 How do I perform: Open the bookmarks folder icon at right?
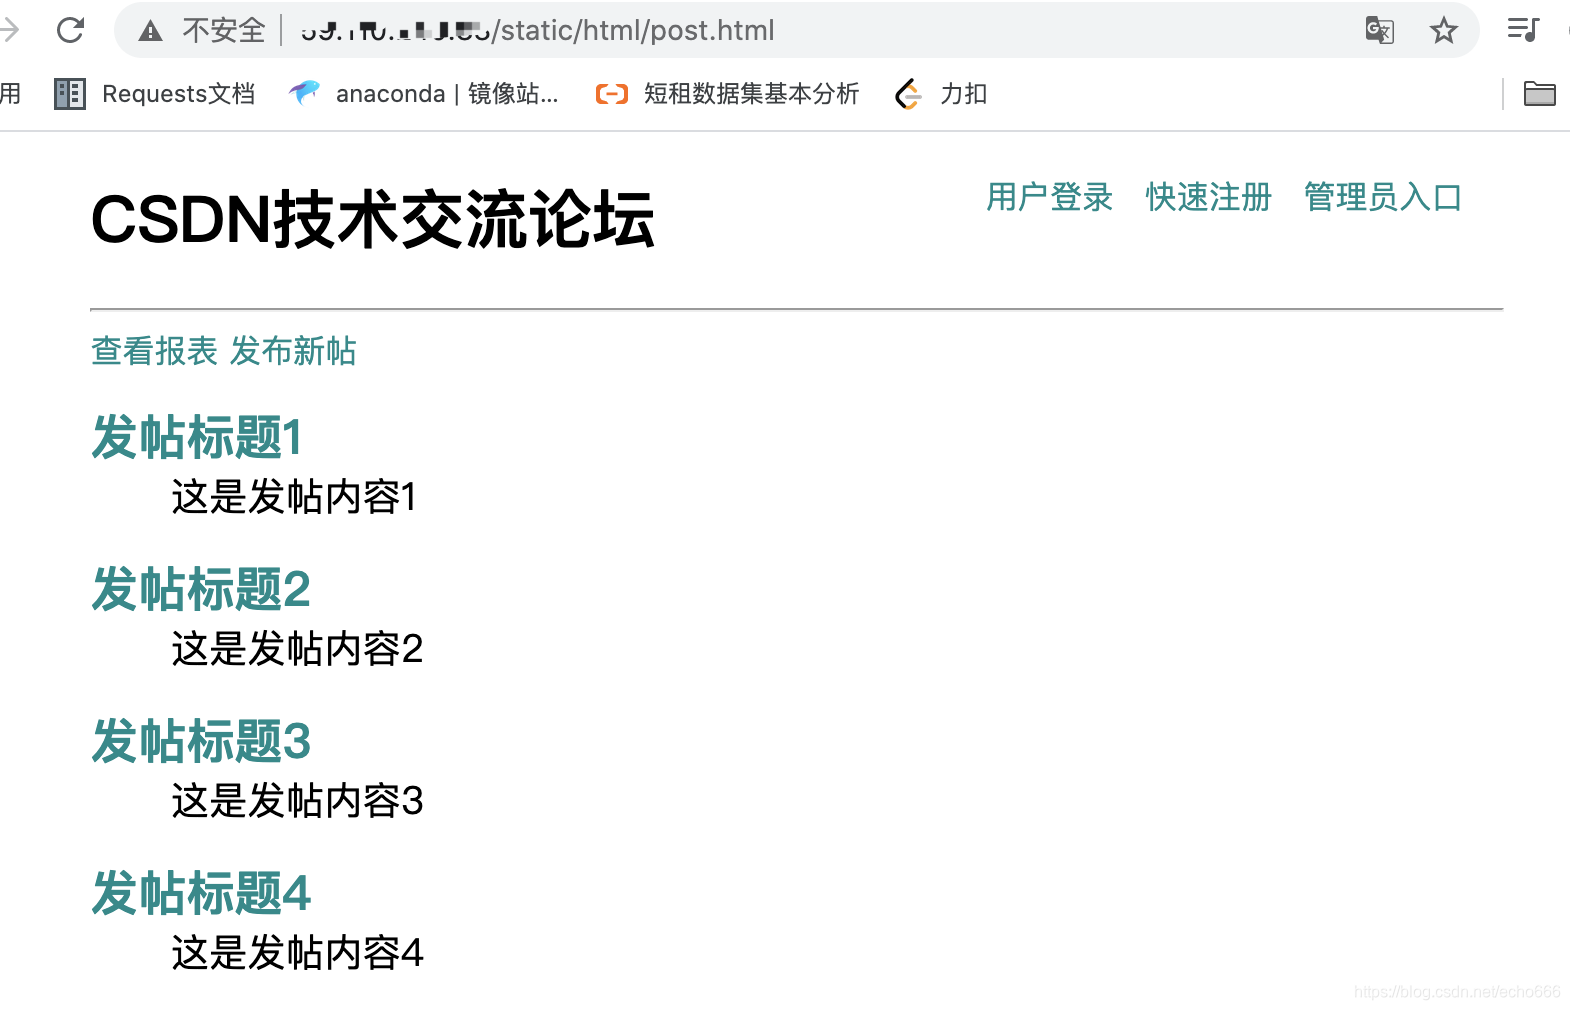tap(1539, 93)
